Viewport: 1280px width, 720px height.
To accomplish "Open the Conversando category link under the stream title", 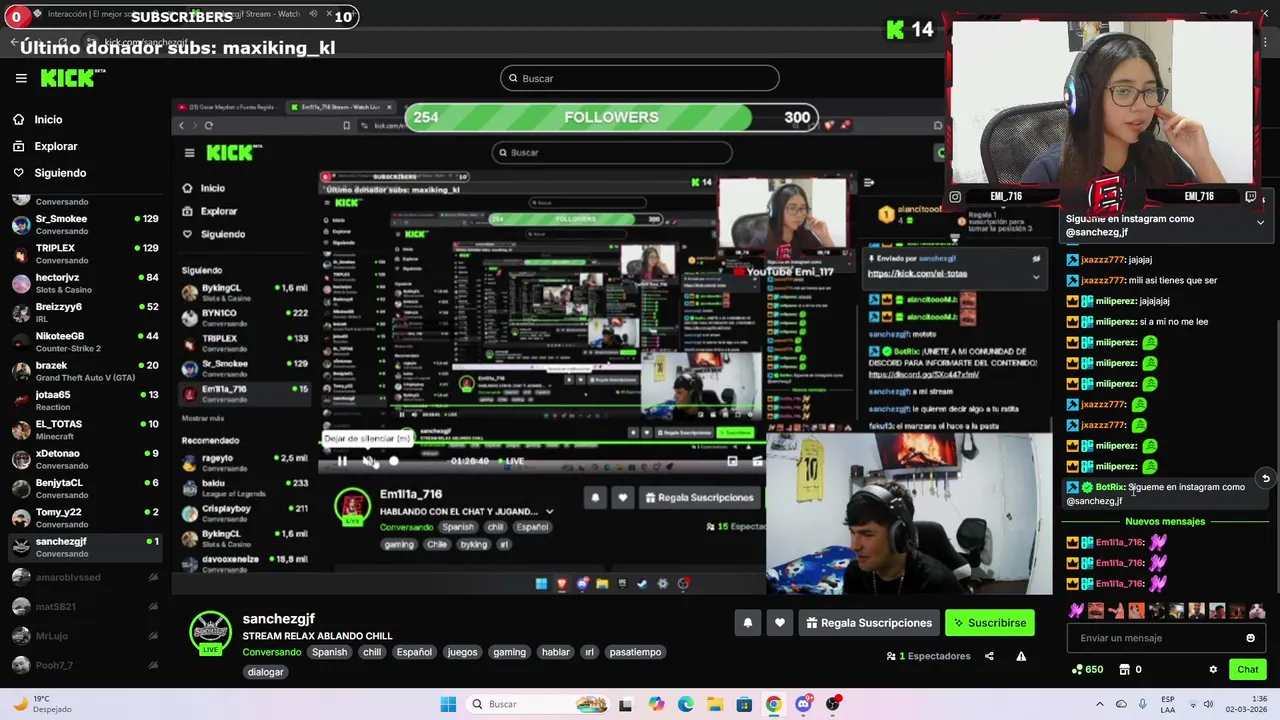I will pos(272,652).
